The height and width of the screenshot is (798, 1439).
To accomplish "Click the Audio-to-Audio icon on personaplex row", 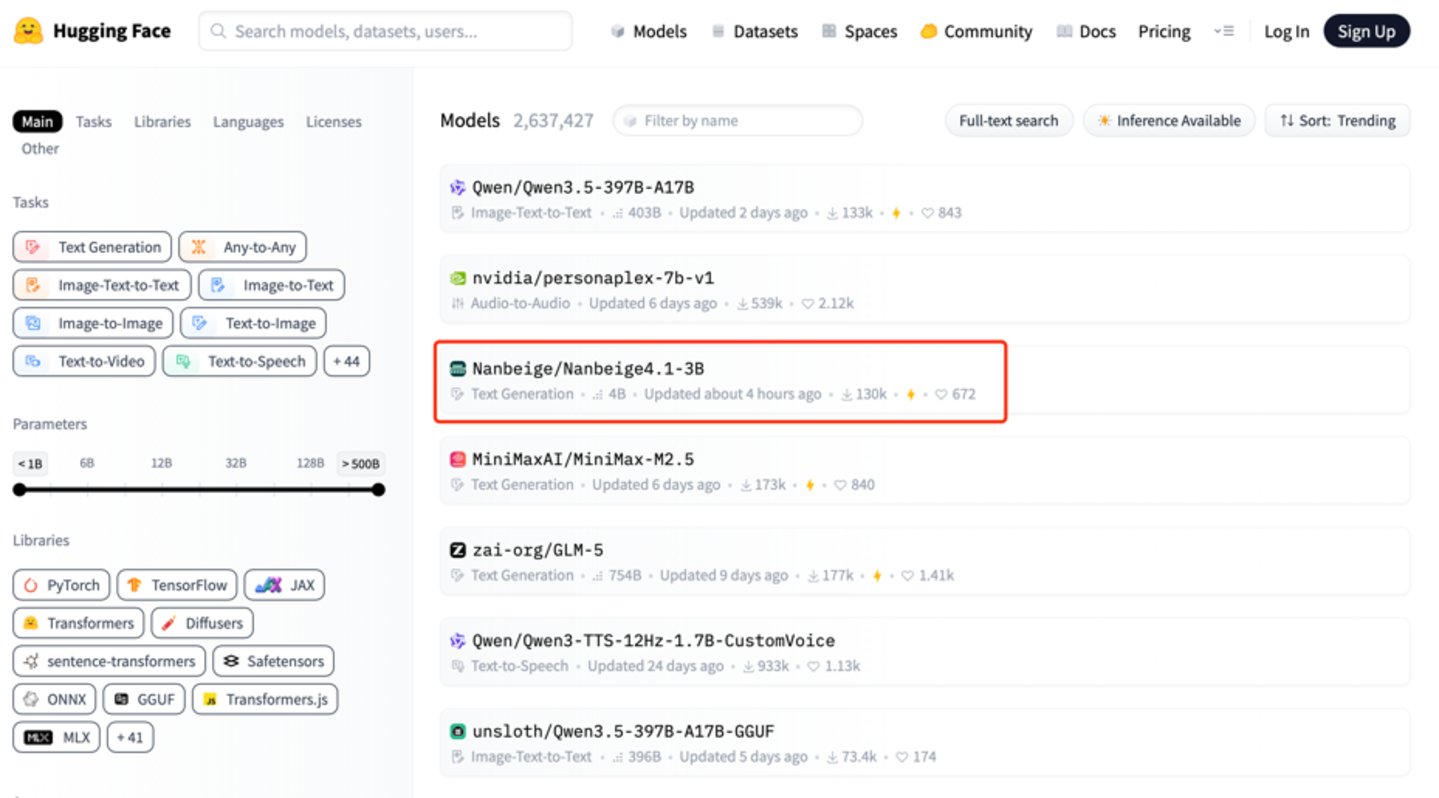I will pos(458,303).
